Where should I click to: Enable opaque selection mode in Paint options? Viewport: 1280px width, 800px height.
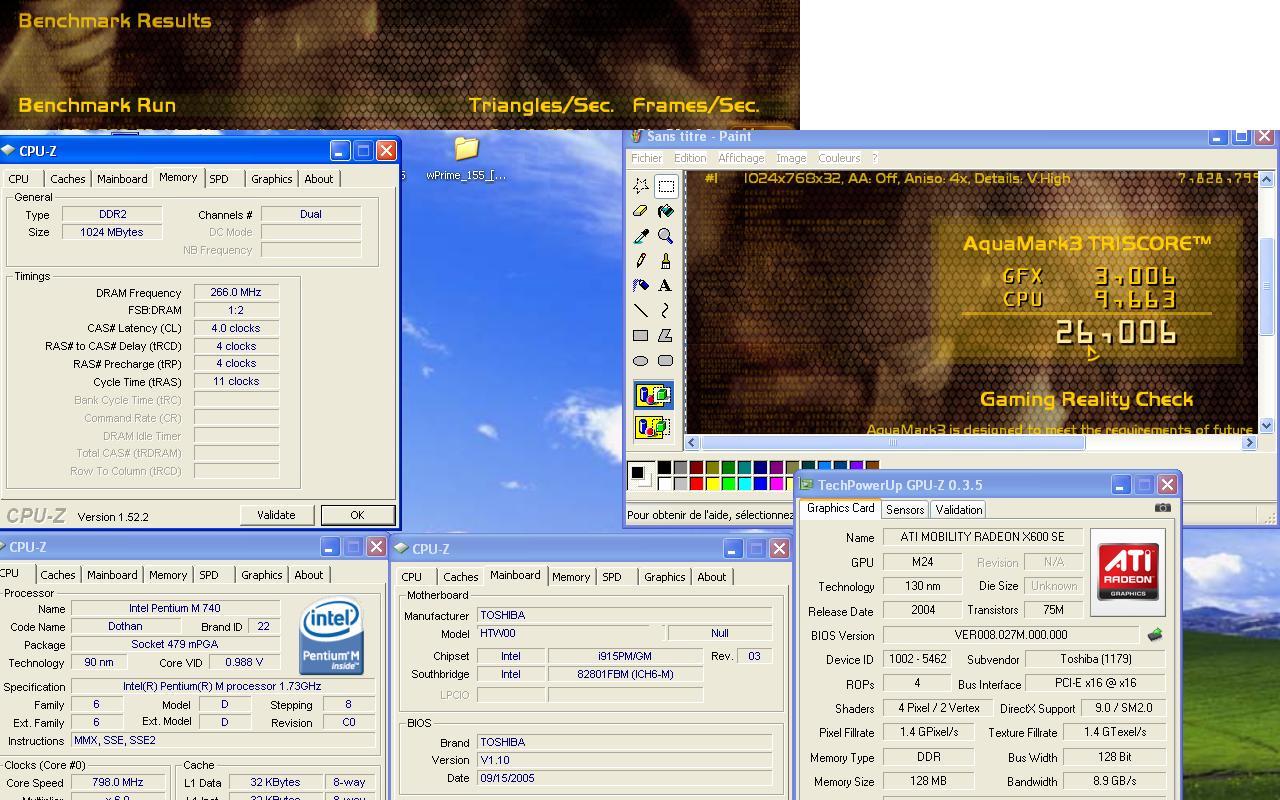653,396
